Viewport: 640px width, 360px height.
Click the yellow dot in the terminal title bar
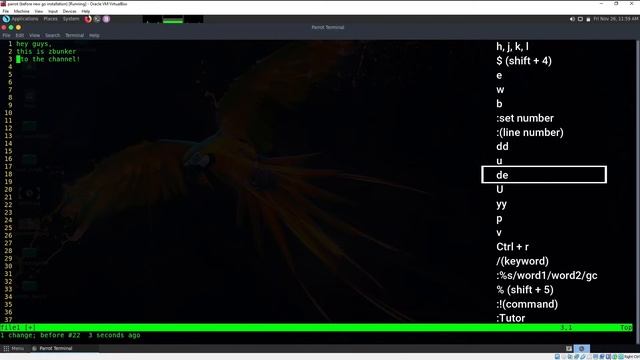pos(18,27)
